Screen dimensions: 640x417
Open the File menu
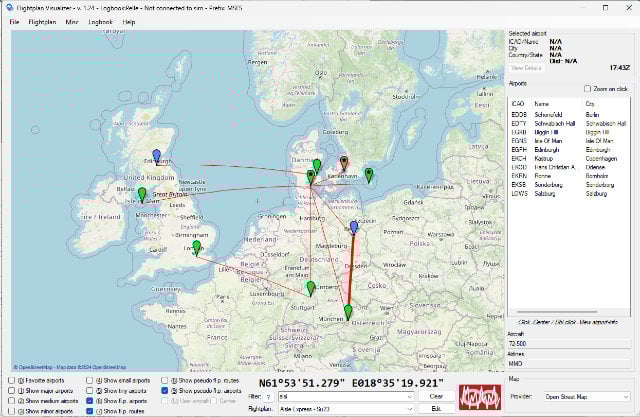coord(14,22)
